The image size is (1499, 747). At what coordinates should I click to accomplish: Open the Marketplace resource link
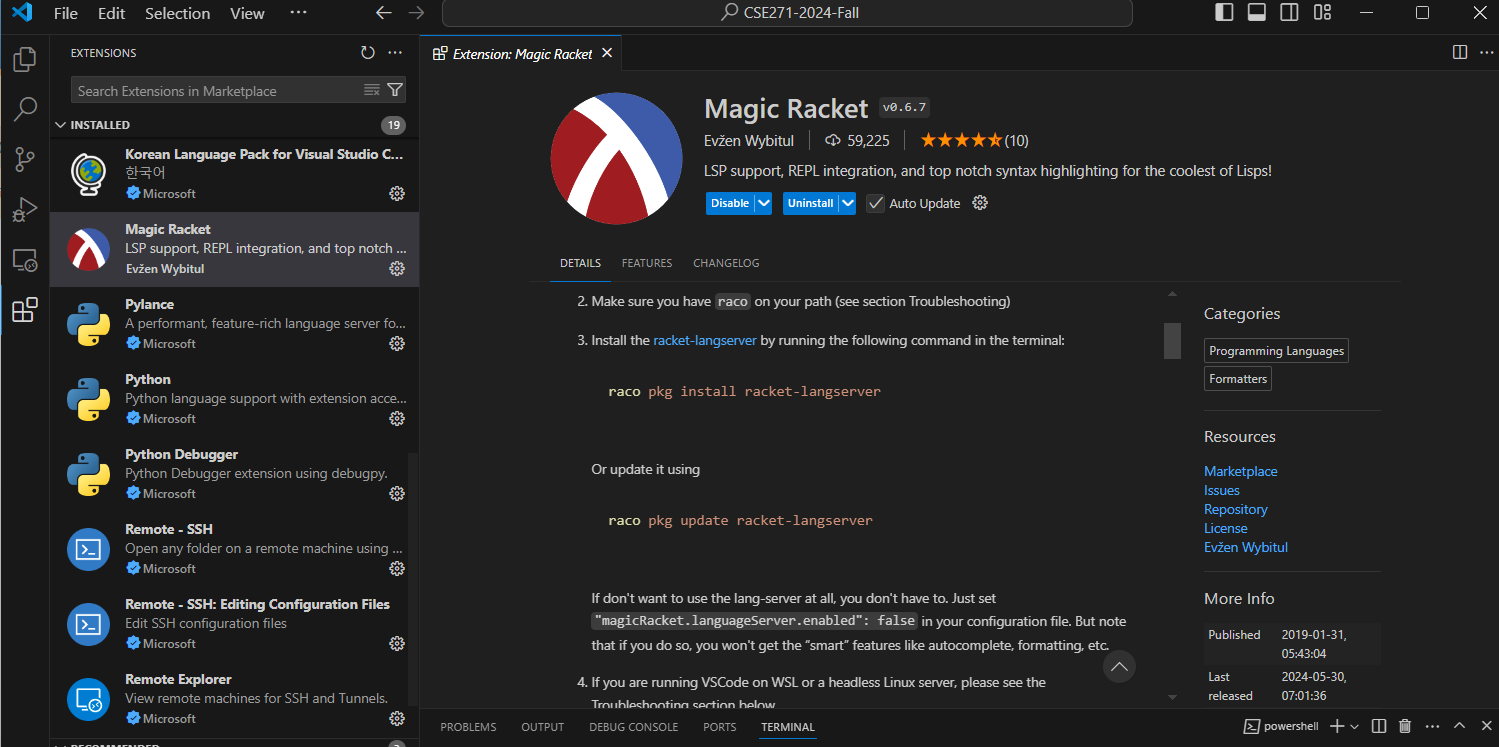(1241, 471)
